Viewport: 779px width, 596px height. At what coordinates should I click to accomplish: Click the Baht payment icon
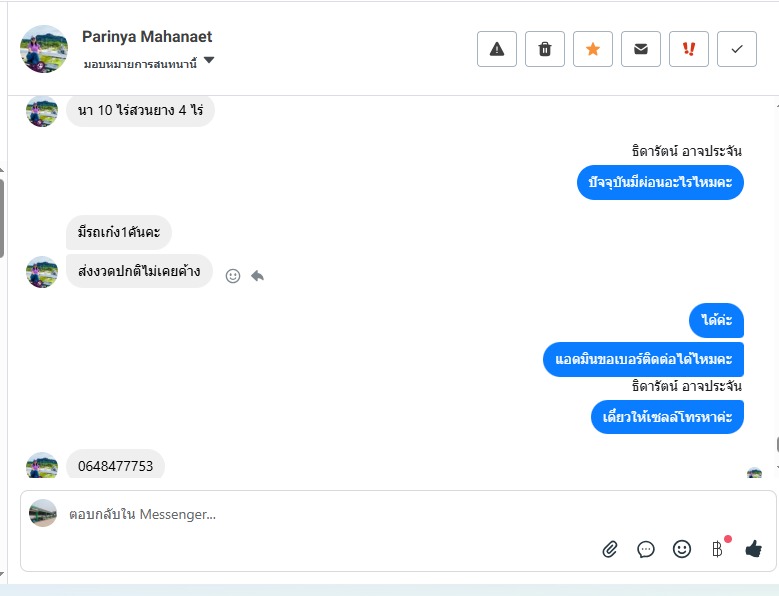(717, 549)
